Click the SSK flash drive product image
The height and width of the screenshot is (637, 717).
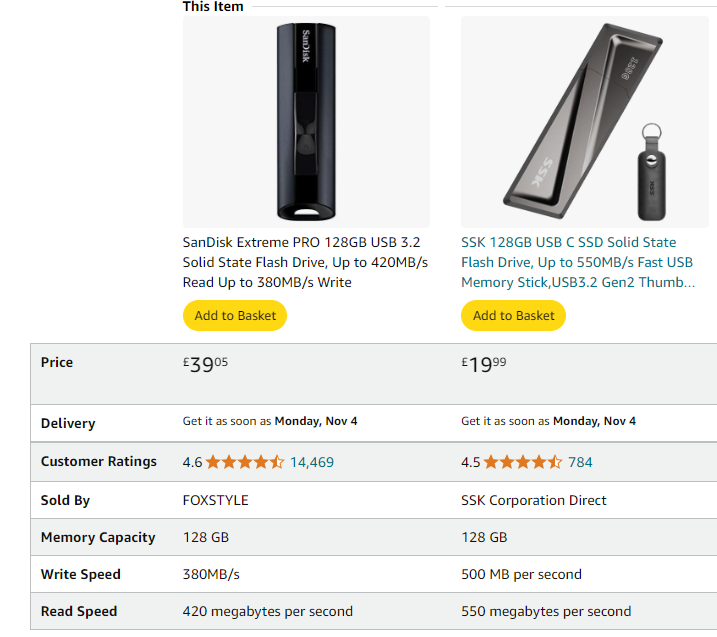(584, 122)
